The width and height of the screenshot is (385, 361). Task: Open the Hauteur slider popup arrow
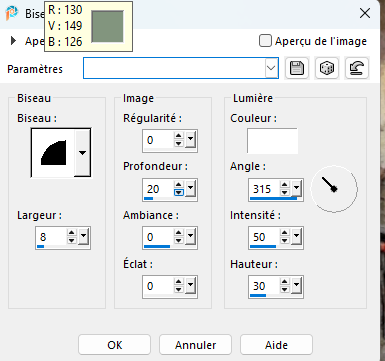pos(296,285)
